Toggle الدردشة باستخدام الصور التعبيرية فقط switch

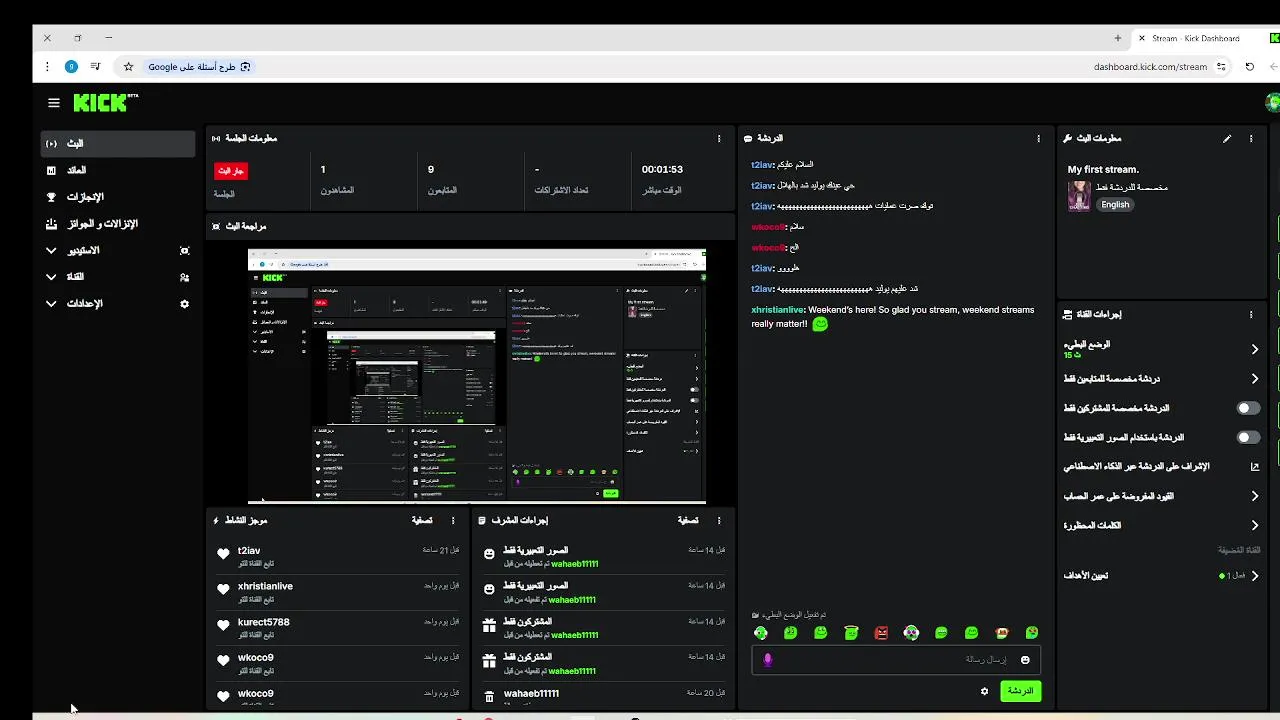pos(1248,438)
